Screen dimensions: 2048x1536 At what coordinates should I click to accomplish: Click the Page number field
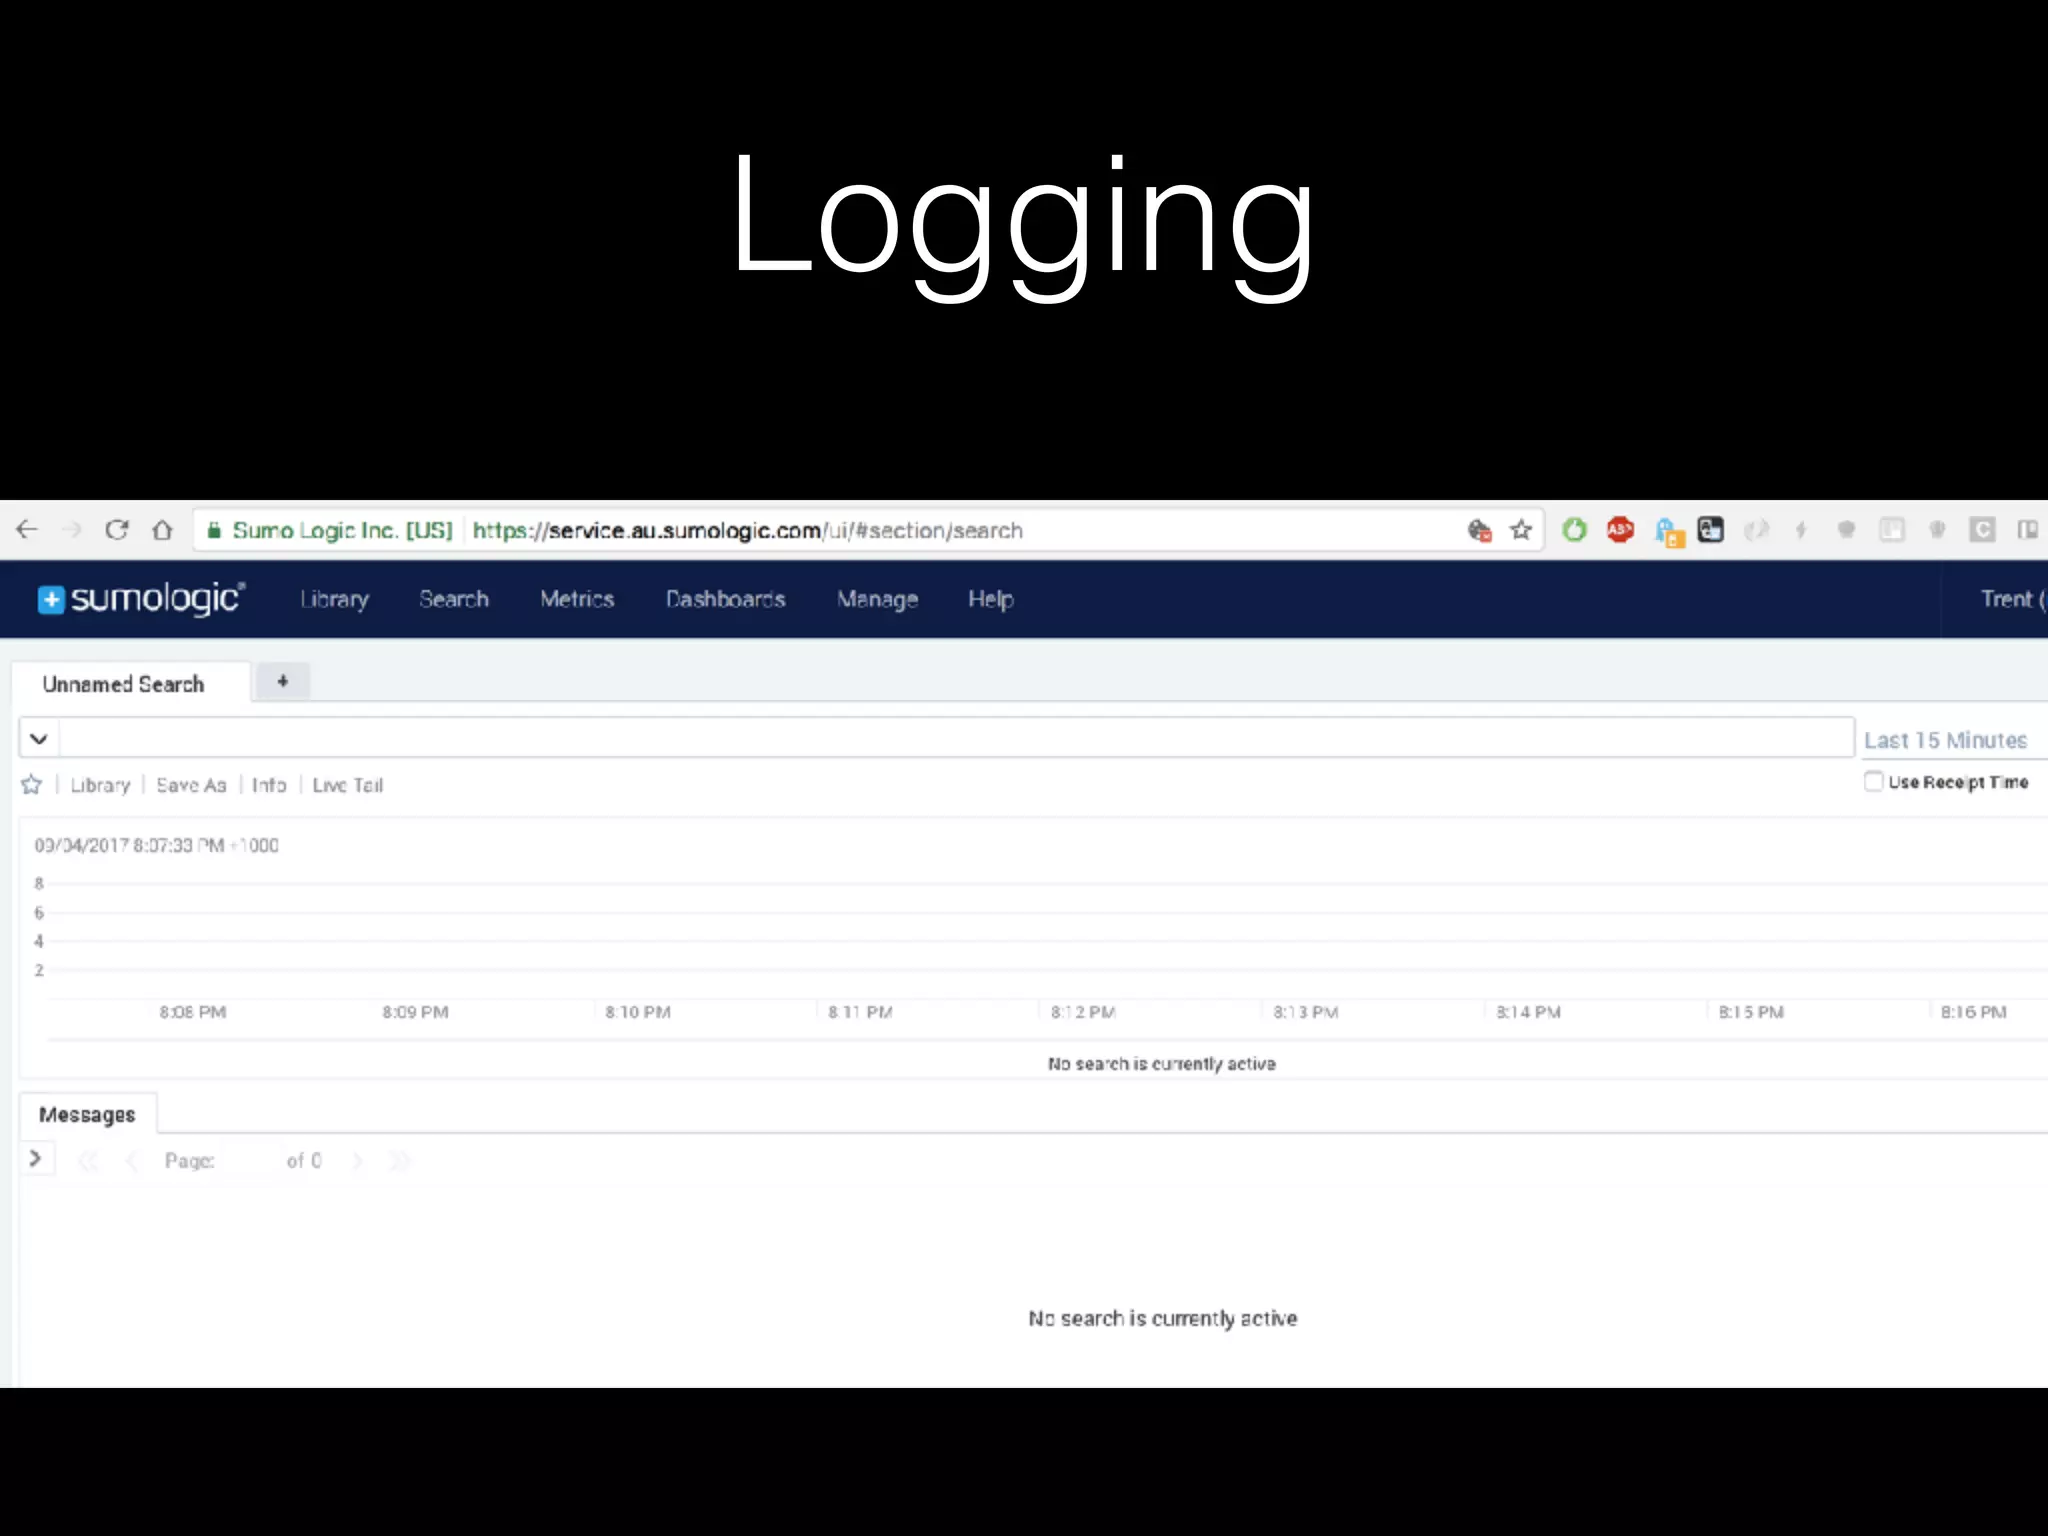pyautogui.click(x=248, y=1161)
